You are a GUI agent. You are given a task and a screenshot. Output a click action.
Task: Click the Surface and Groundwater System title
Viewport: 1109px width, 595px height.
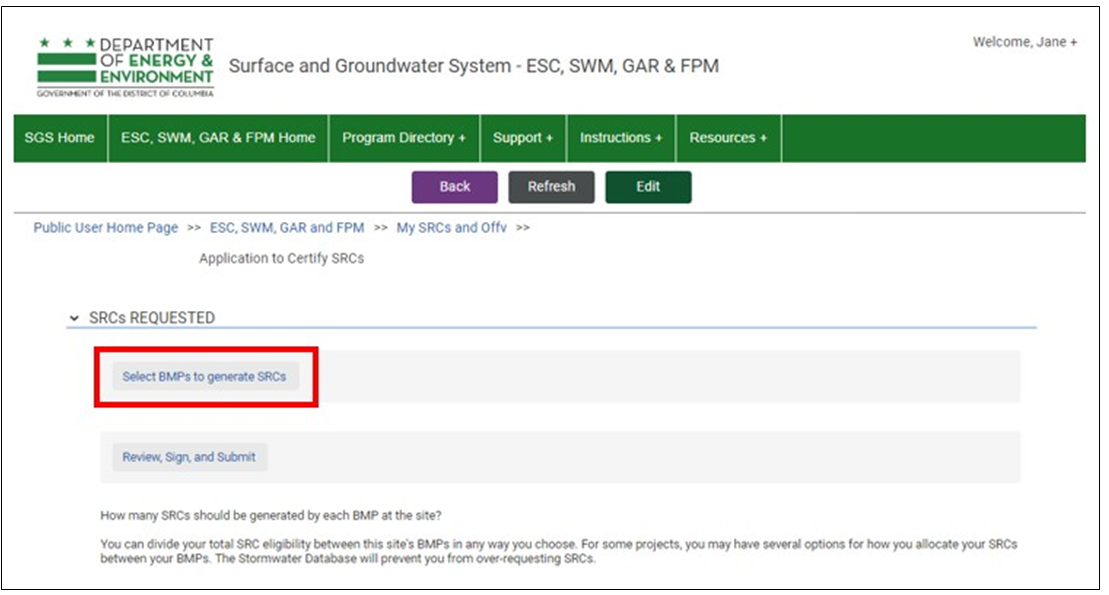click(473, 67)
